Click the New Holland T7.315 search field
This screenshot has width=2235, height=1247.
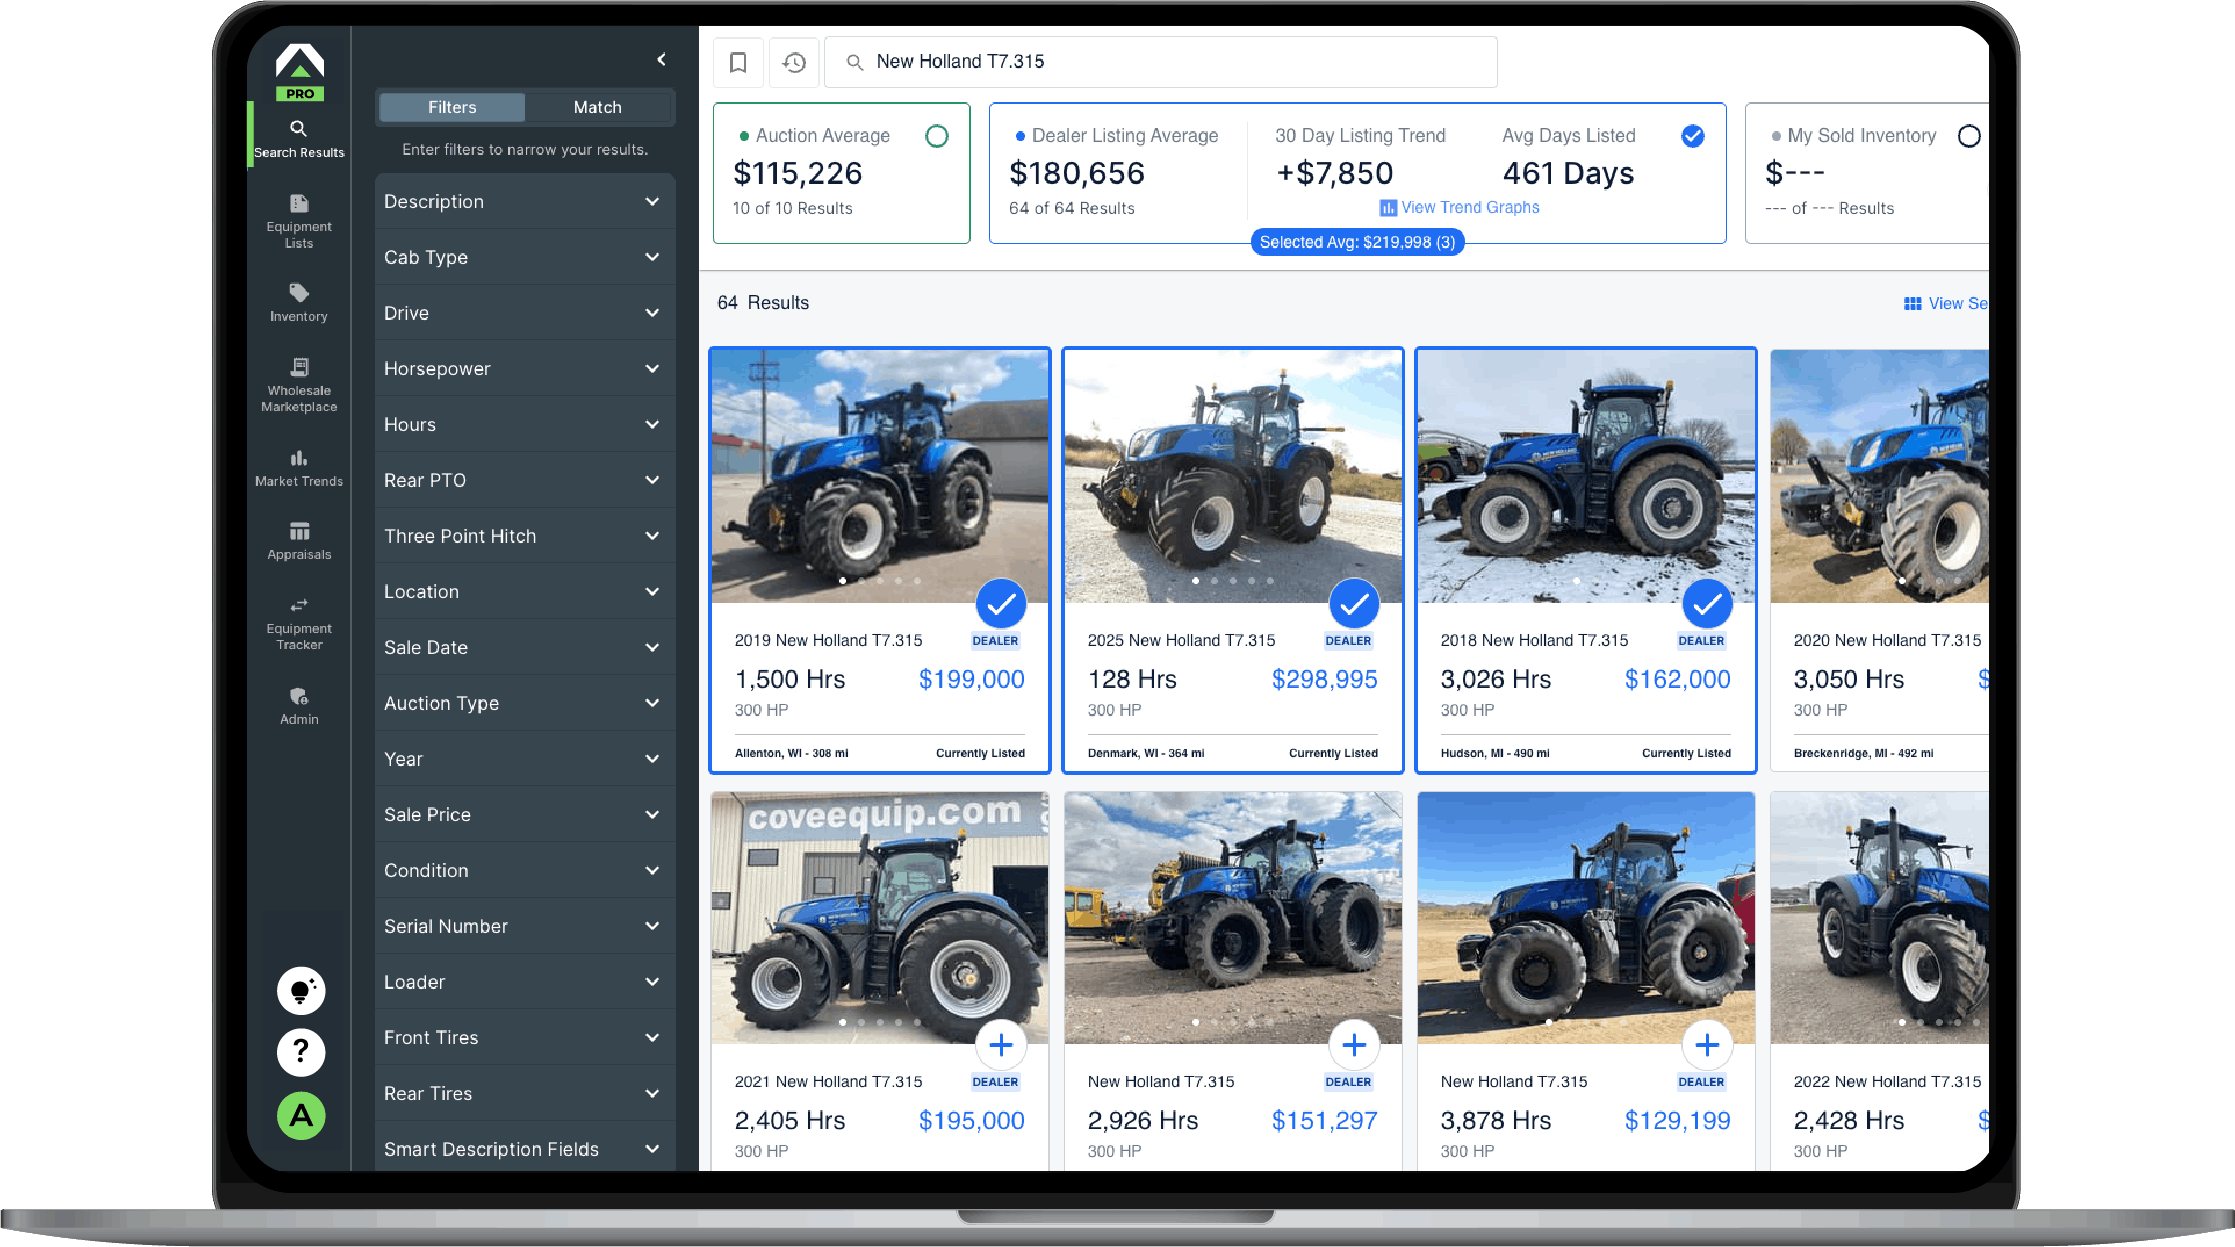click(1160, 62)
